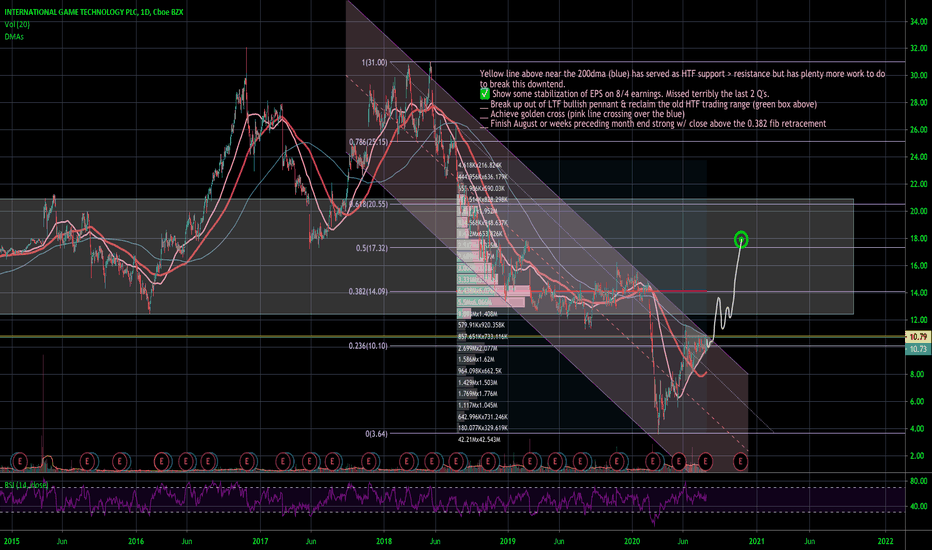Click 2021 on the time axis
This screenshot has width=932, height=550.
[756, 541]
